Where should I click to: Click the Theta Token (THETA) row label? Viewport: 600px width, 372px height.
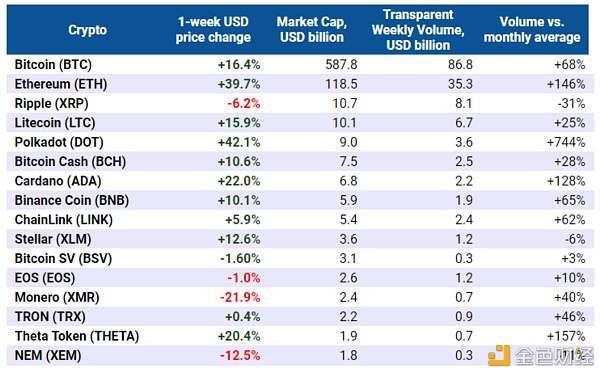77,336
